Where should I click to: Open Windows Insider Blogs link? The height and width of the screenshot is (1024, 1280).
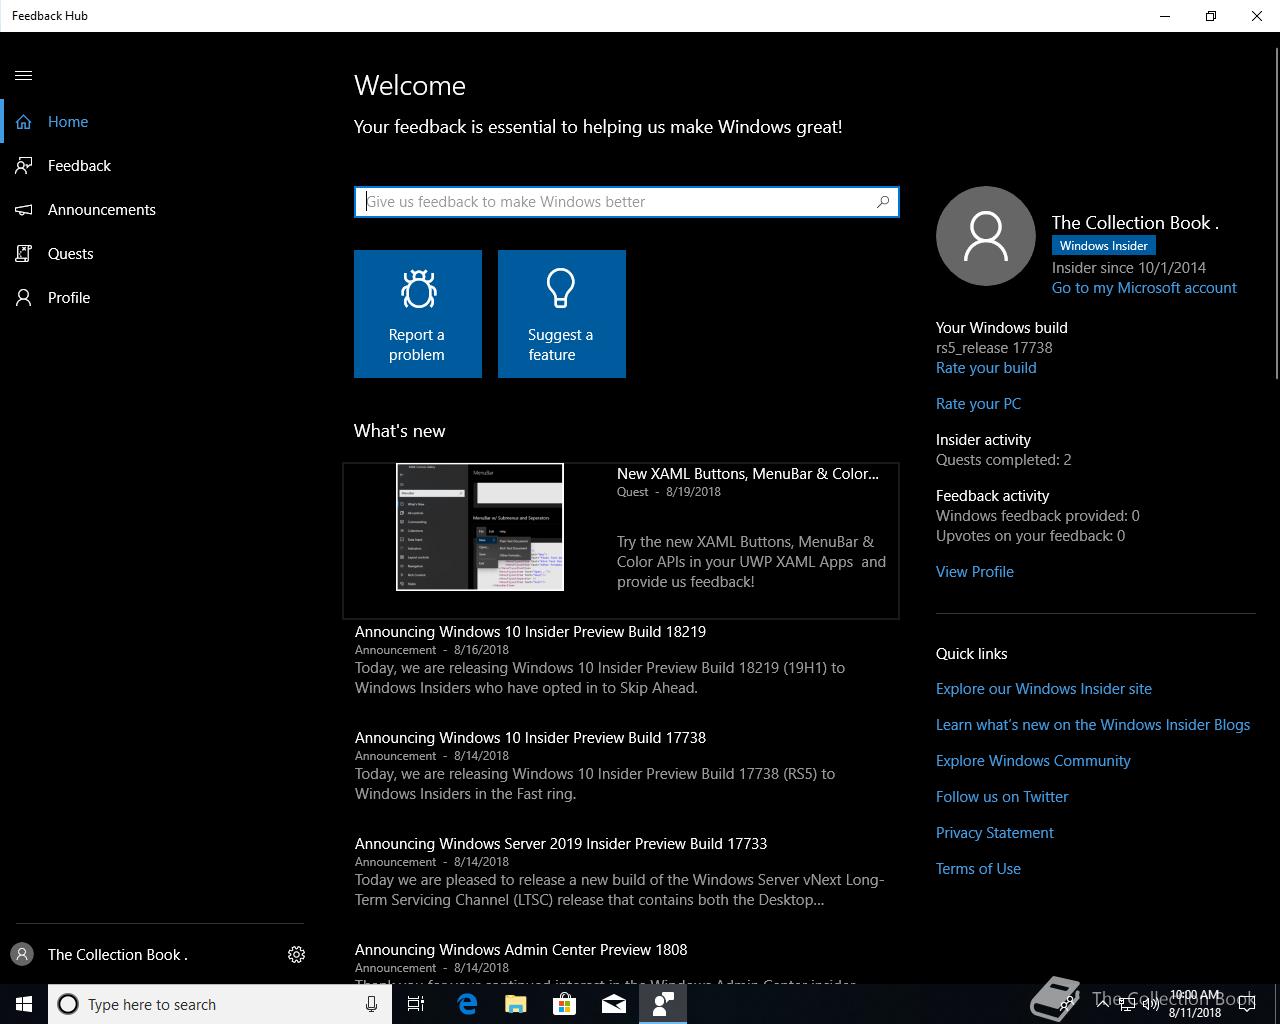pyautogui.click(x=1093, y=725)
